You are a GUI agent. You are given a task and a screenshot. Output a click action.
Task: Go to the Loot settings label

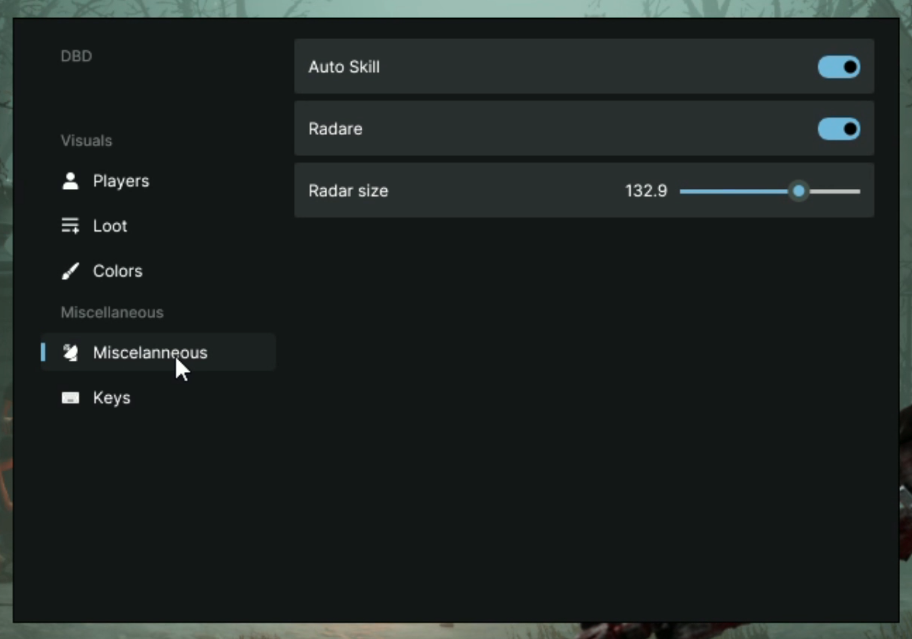tap(110, 226)
